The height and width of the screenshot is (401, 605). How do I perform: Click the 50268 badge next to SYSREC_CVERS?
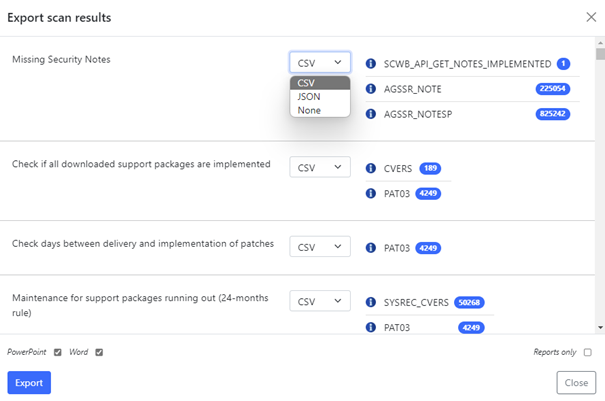click(x=469, y=302)
